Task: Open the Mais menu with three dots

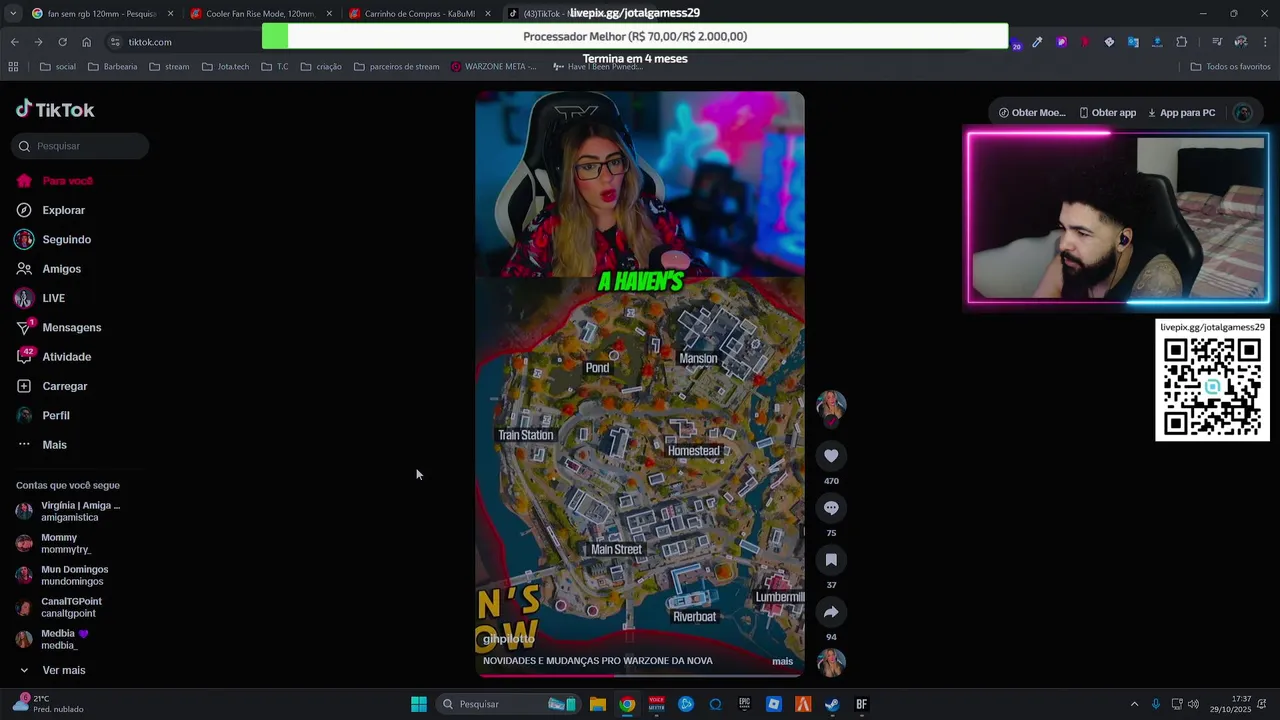Action: (x=42, y=445)
